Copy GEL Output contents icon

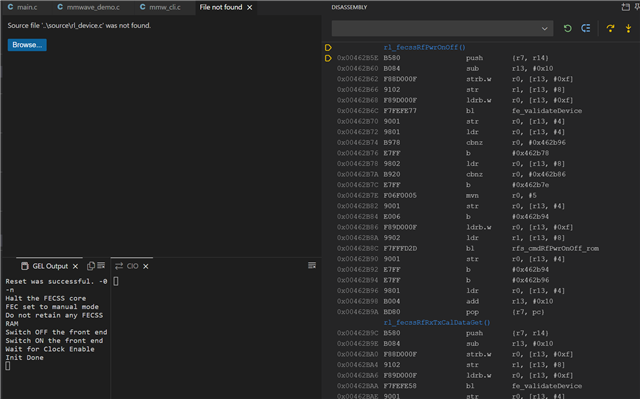pyautogui.click(x=91, y=266)
